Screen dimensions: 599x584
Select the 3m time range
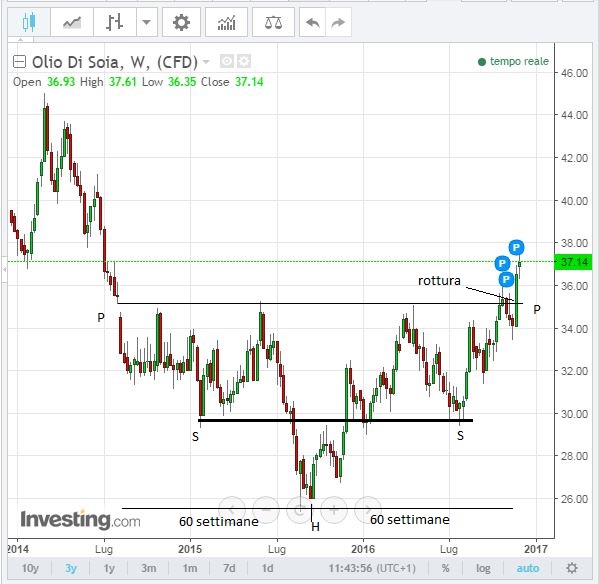coord(149,568)
